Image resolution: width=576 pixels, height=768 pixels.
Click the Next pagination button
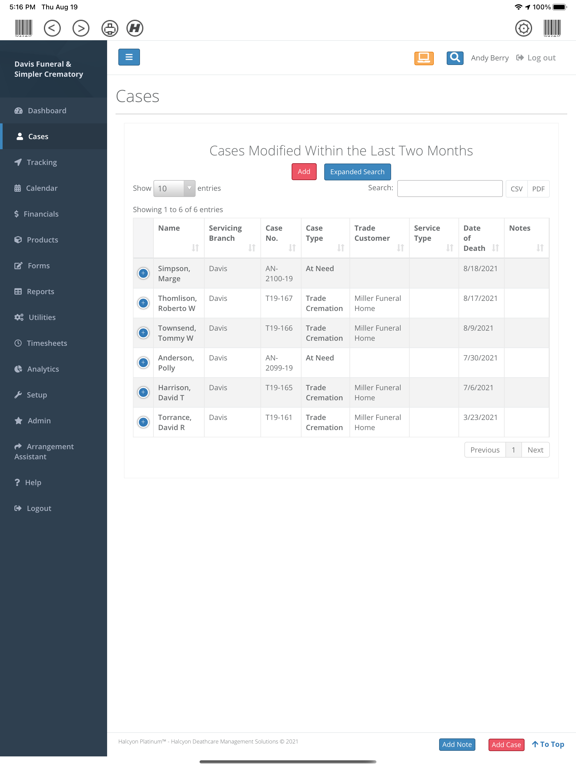[x=535, y=450]
